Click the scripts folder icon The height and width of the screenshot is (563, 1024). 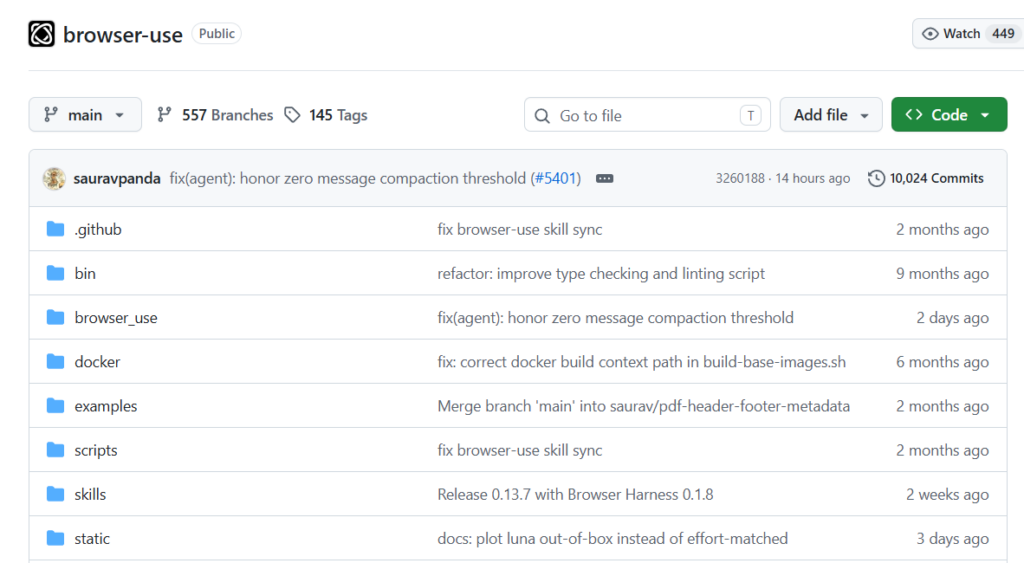[56, 450]
